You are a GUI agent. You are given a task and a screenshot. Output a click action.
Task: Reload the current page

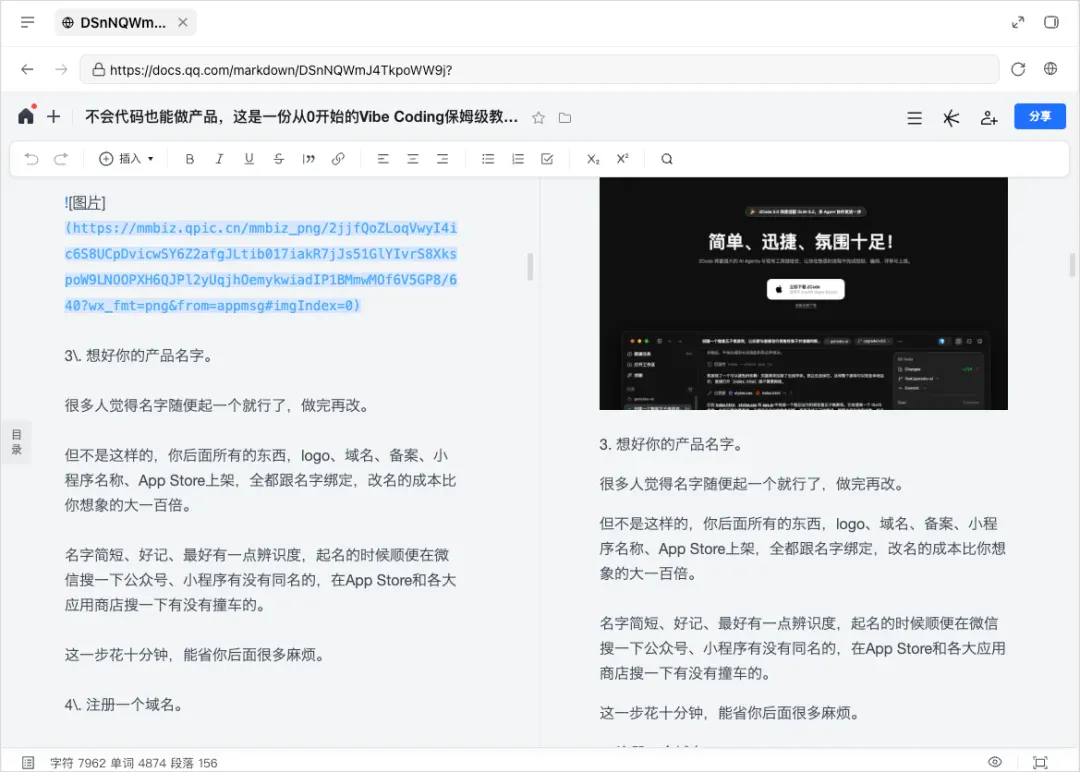point(1018,70)
